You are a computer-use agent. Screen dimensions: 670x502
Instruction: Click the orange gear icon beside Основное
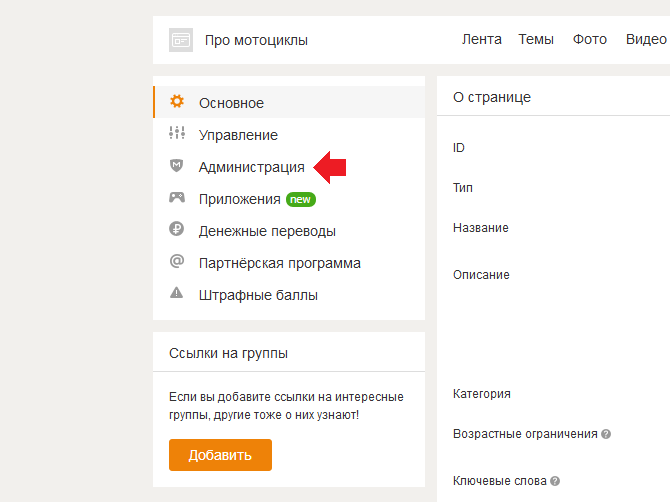pyautogui.click(x=177, y=102)
